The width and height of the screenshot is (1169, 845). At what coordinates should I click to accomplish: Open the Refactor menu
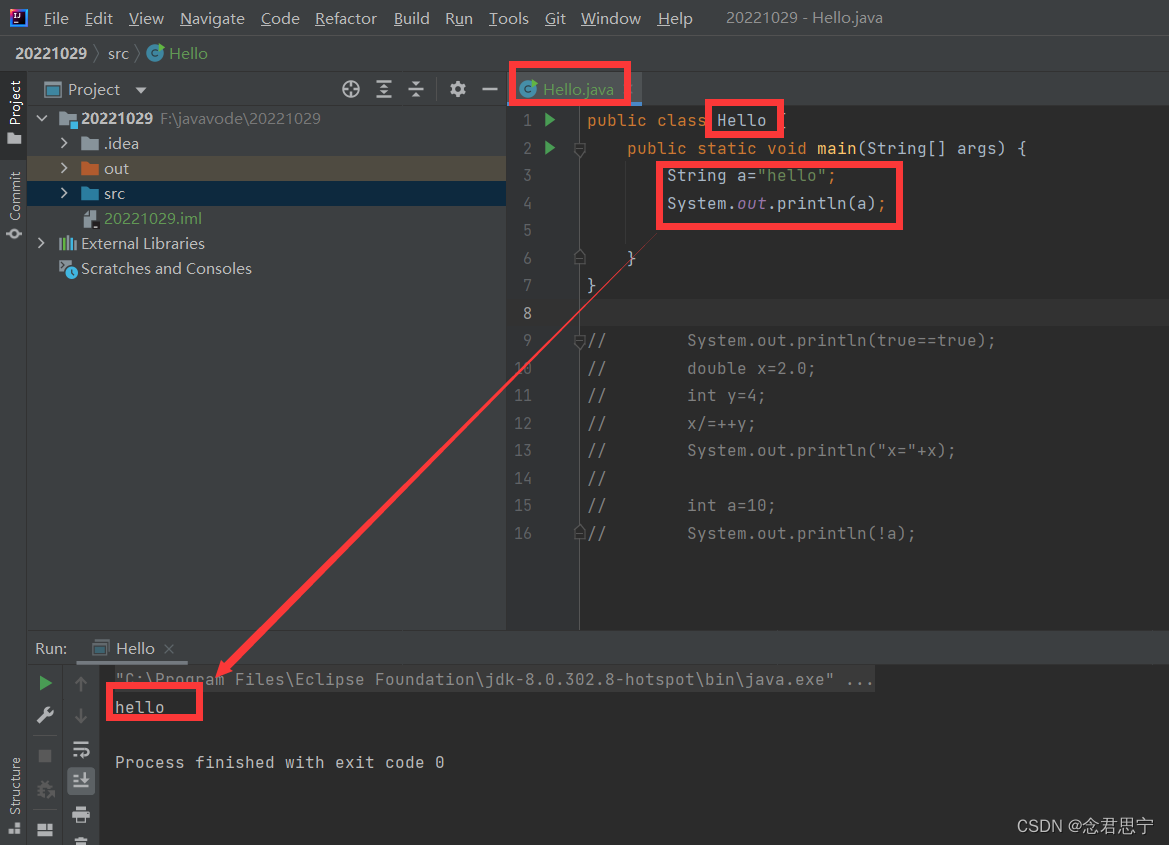click(345, 18)
